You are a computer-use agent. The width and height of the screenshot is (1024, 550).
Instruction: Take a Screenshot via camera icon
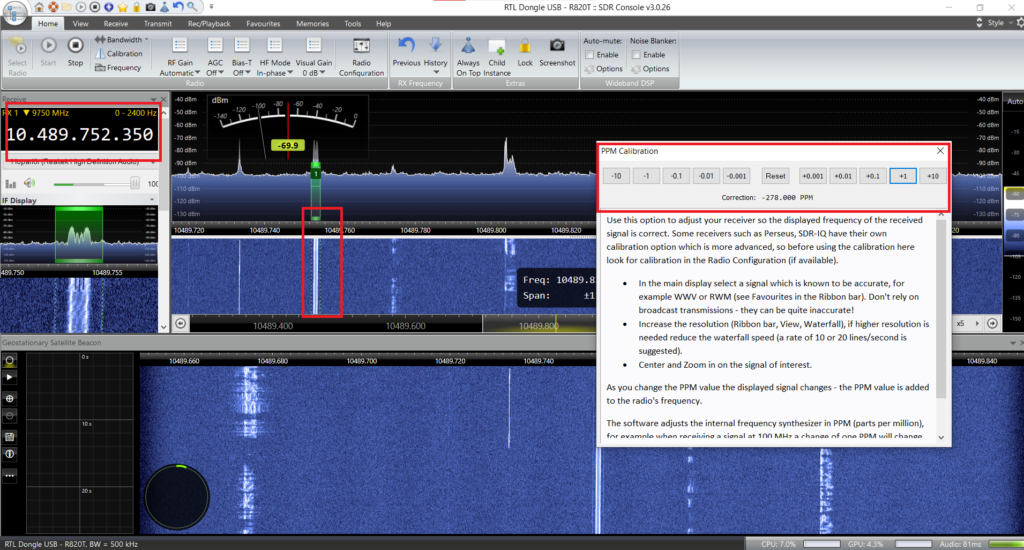pyautogui.click(x=557, y=50)
